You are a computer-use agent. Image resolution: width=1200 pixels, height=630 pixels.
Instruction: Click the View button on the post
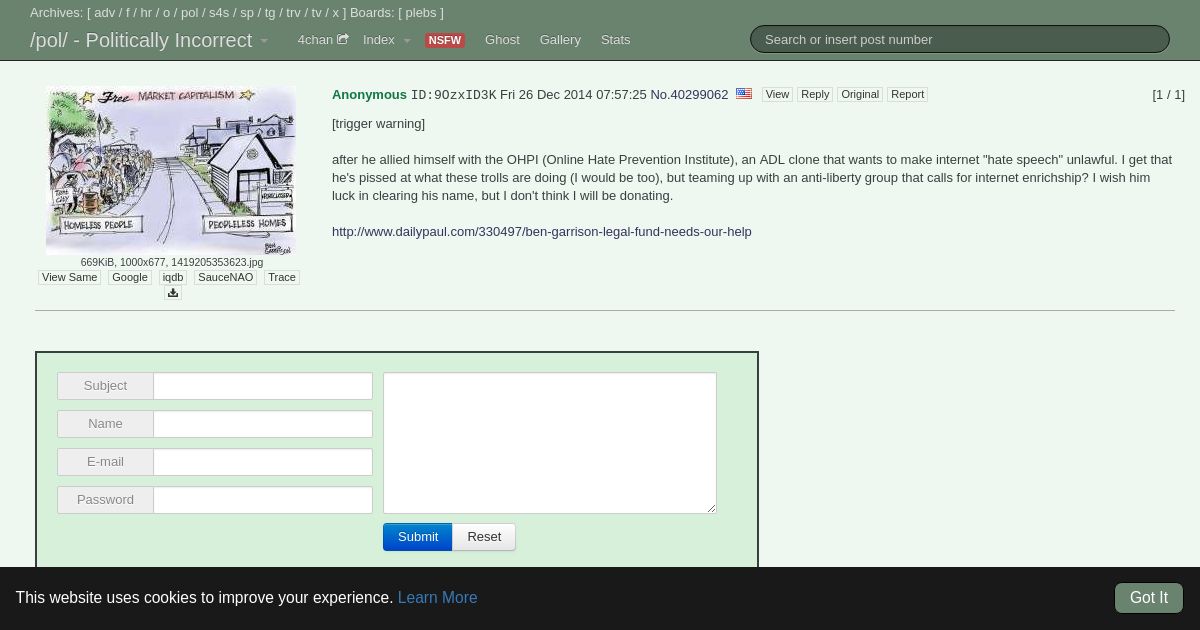pos(777,94)
